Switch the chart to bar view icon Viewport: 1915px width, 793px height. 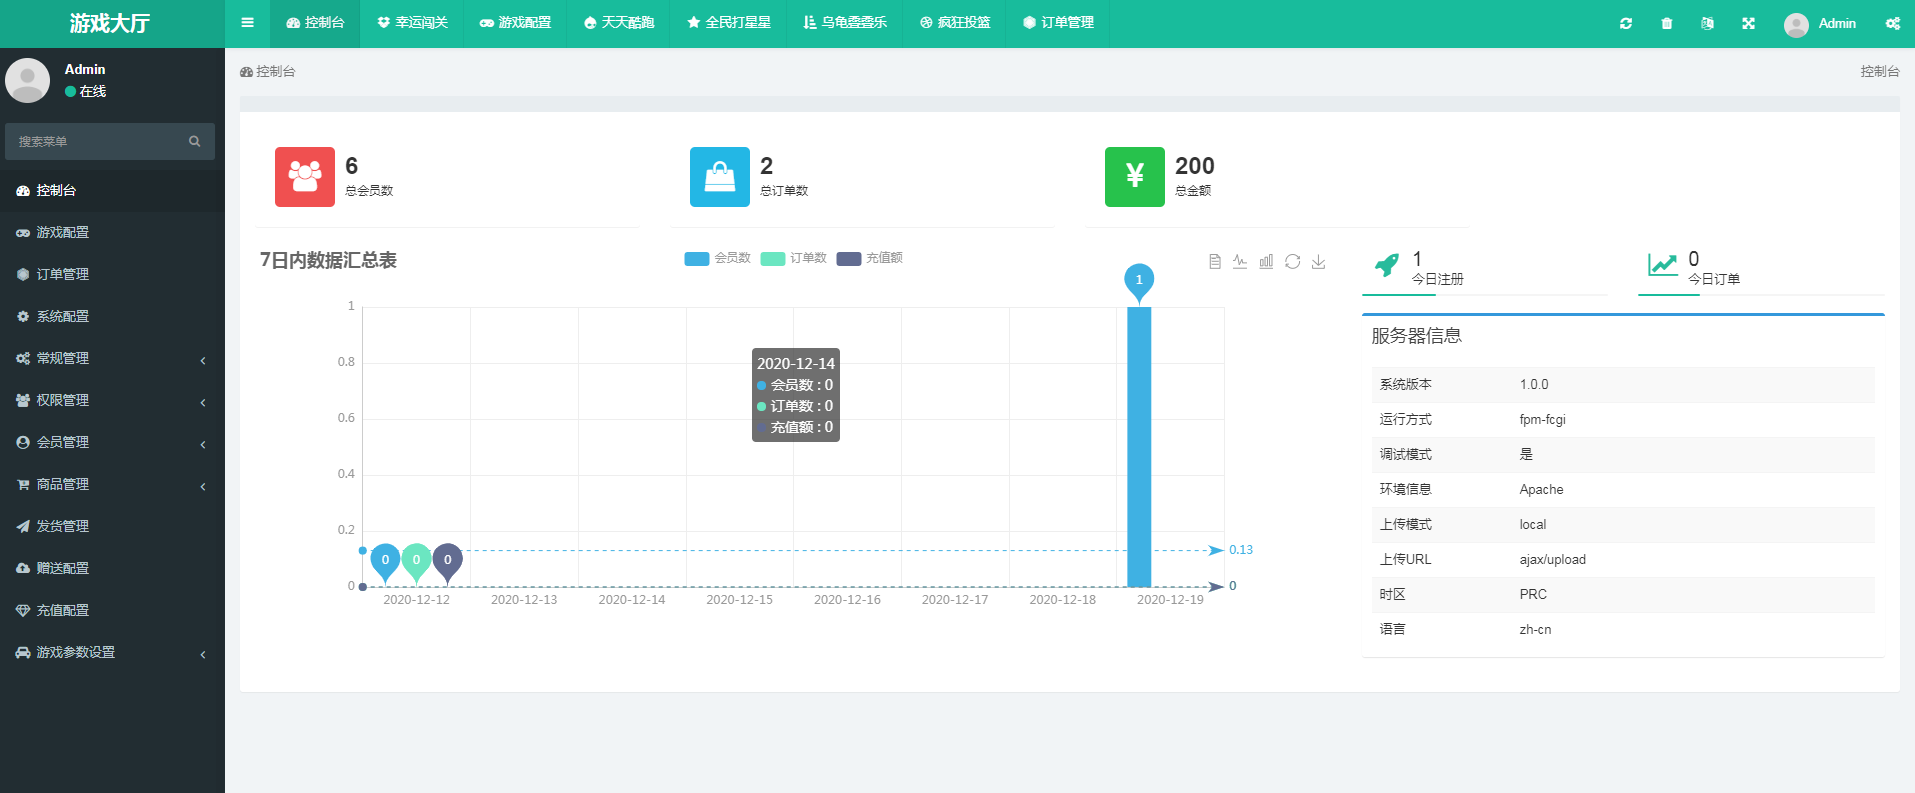1266,261
